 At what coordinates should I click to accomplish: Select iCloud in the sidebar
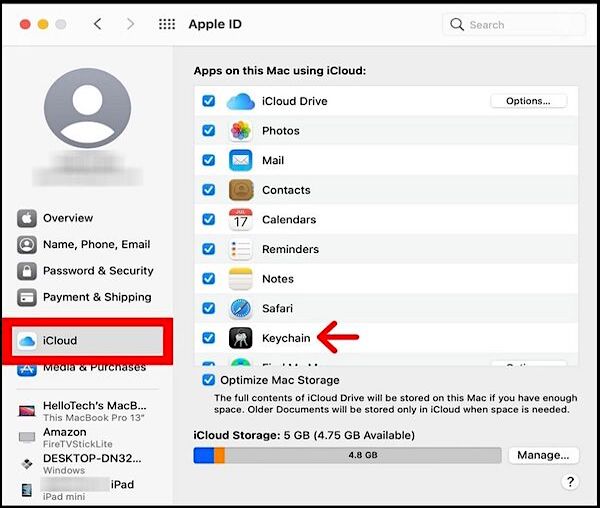click(x=90, y=341)
